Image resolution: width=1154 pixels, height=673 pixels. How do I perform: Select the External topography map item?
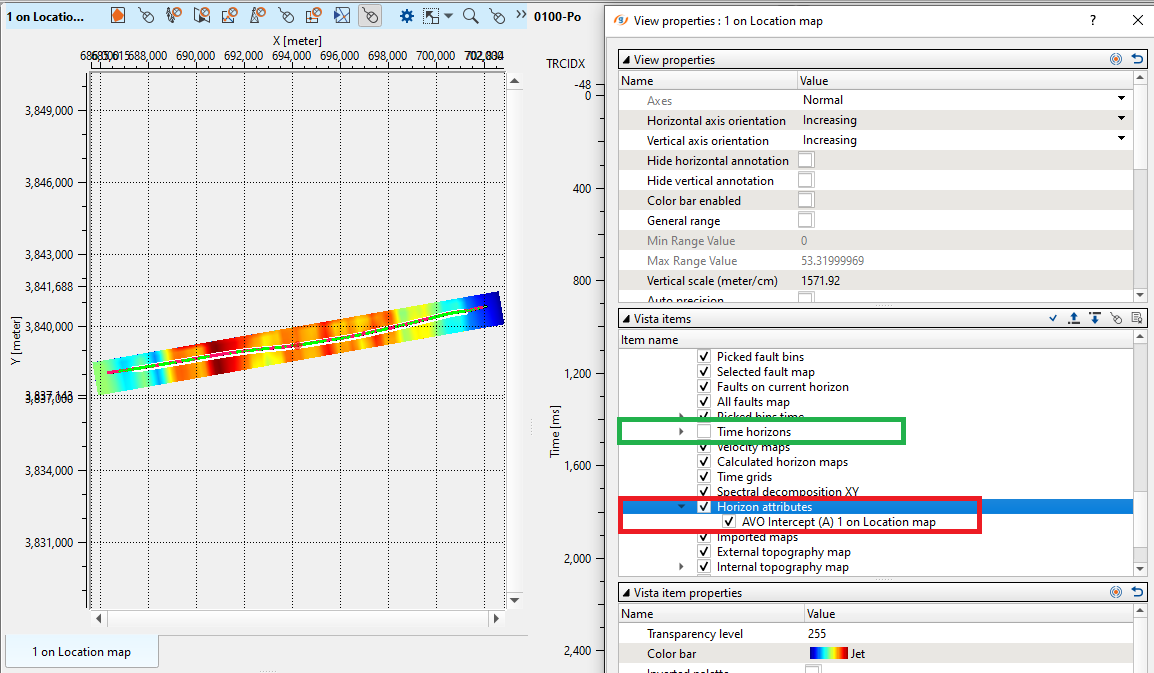[x=783, y=551]
